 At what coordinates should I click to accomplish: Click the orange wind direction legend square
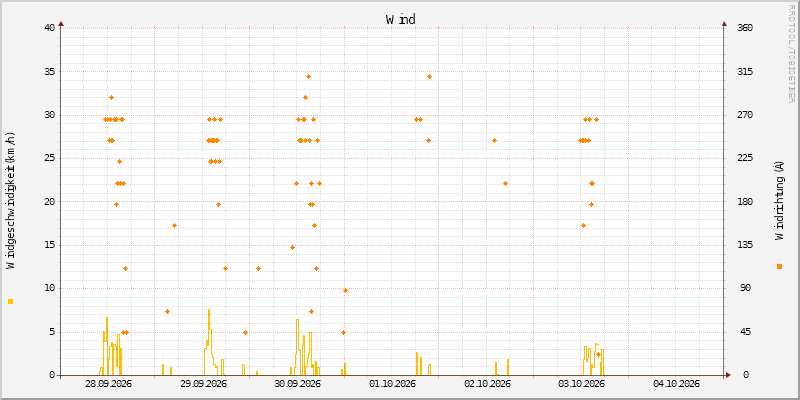point(779,266)
